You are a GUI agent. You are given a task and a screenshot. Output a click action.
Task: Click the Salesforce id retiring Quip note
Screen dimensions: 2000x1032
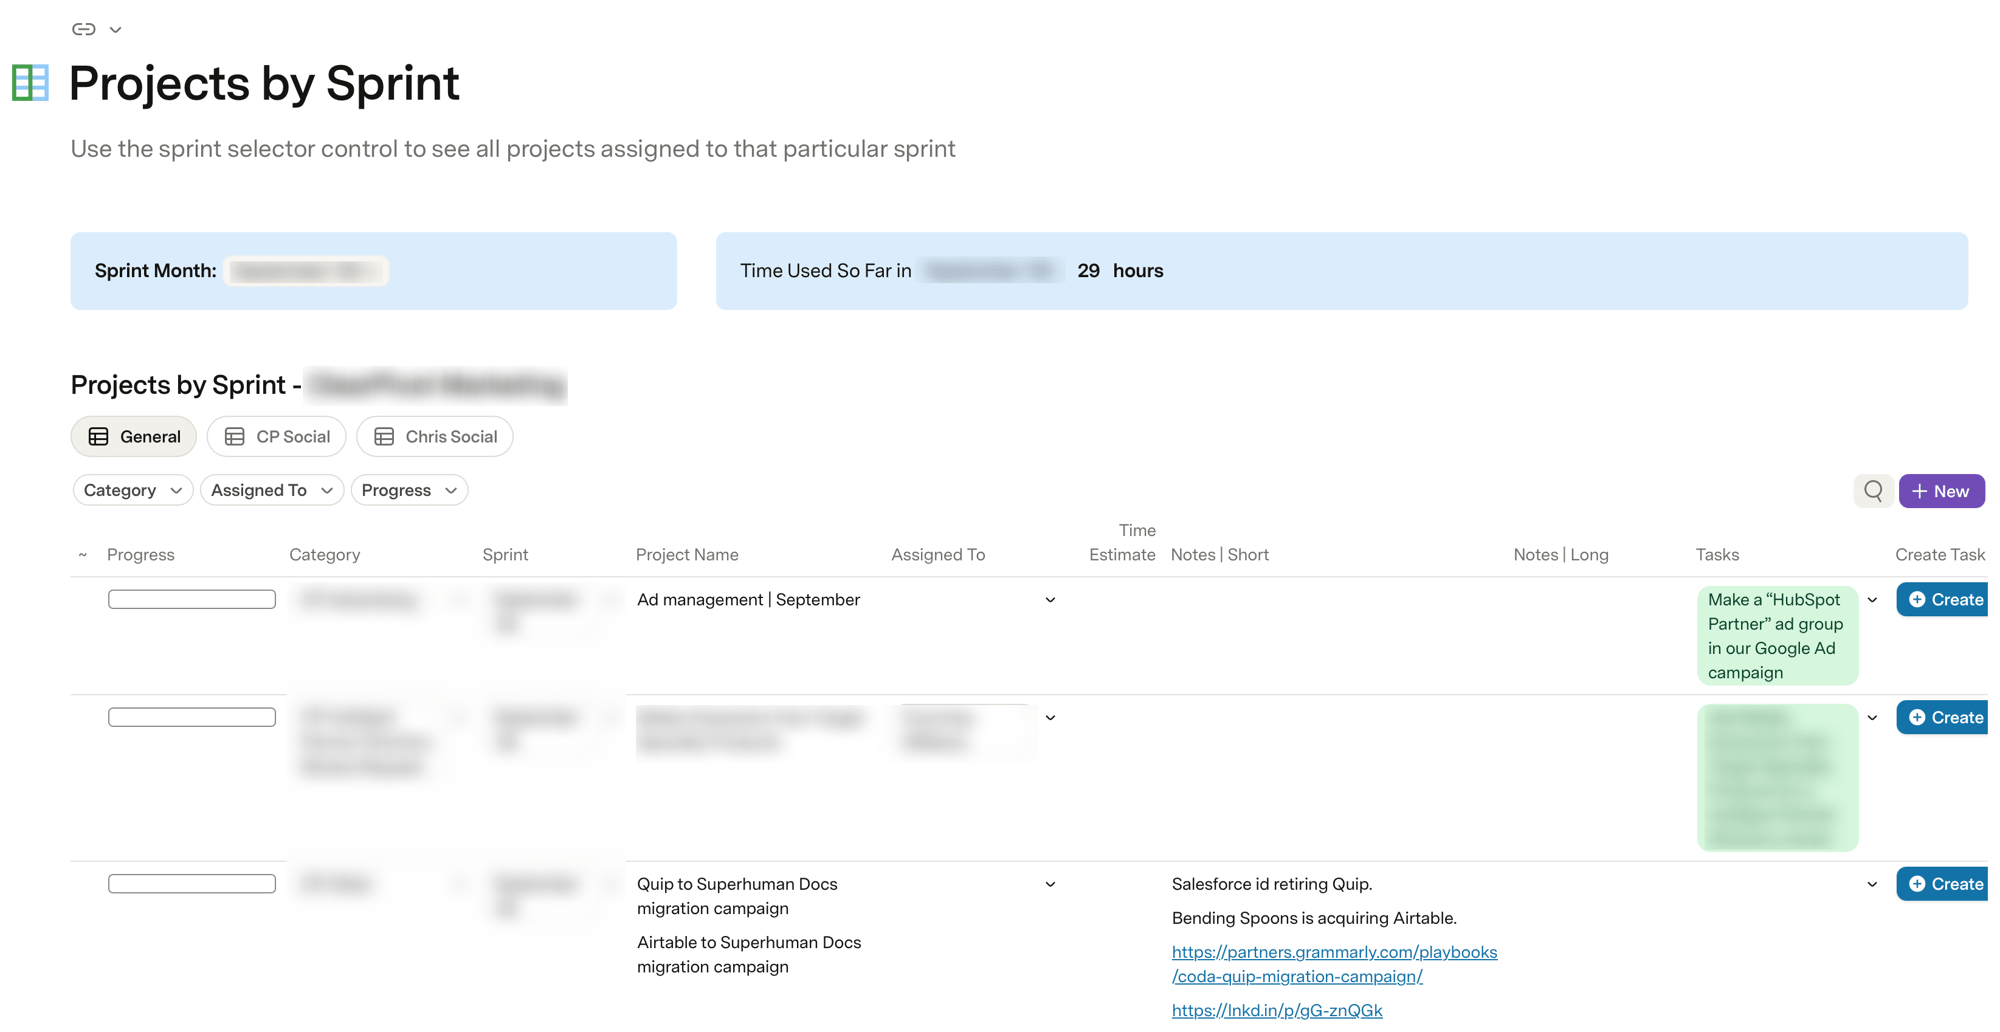(1272, 884)
